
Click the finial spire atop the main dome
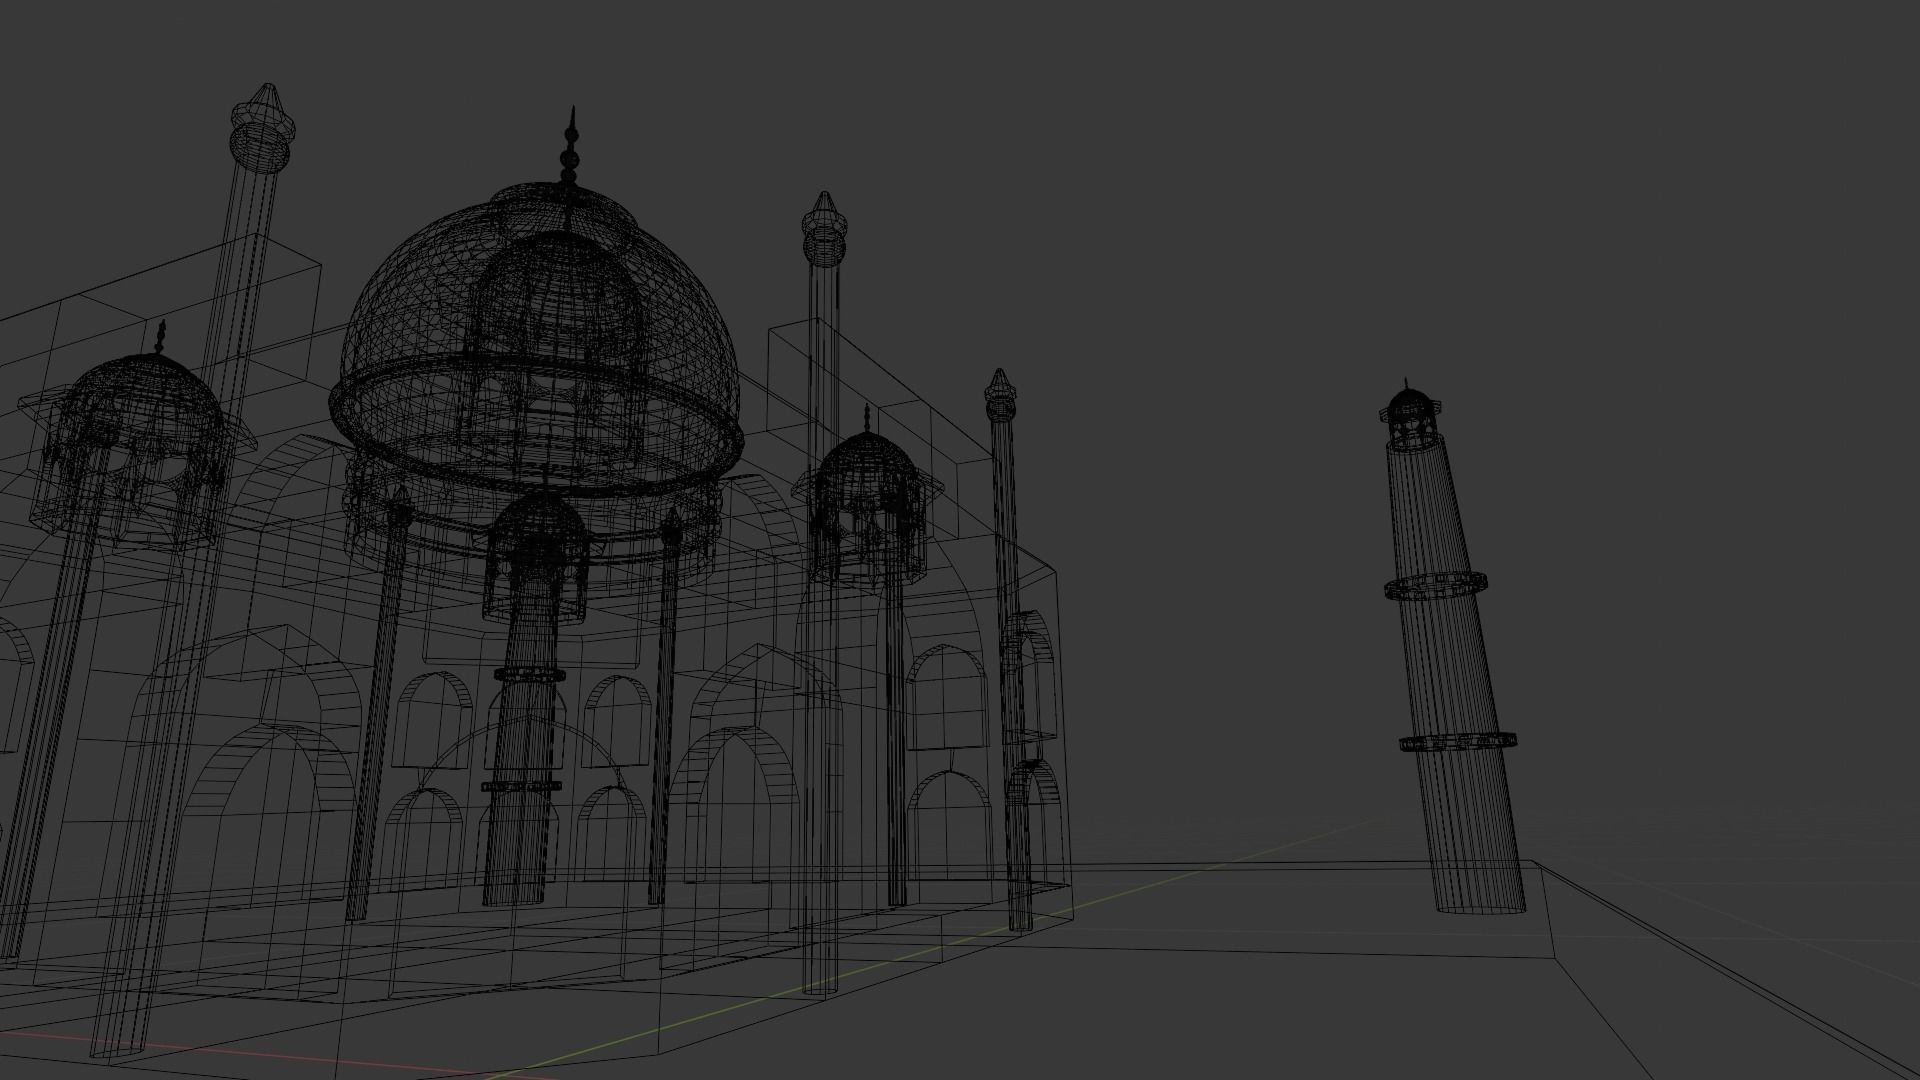[x=571, y=146]
